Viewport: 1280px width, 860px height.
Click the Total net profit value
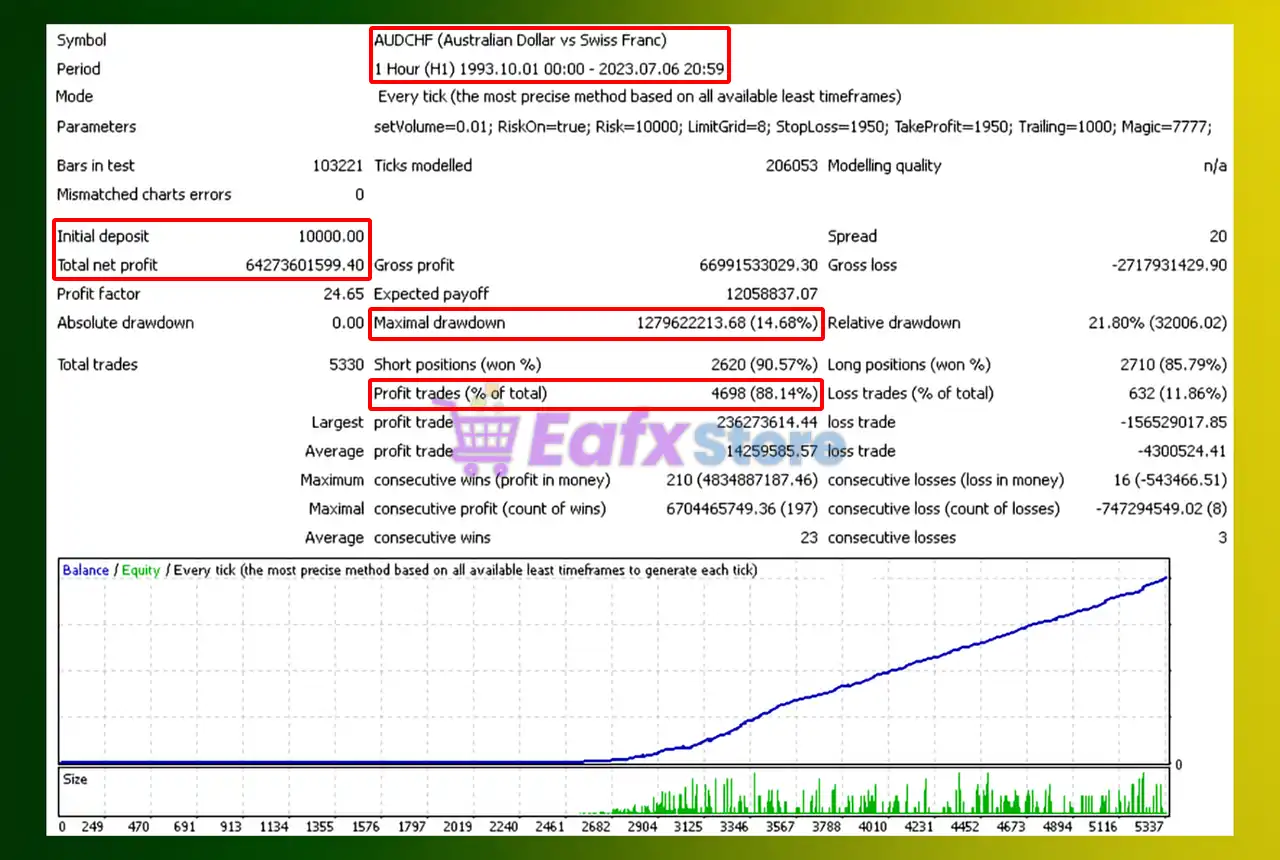[305, 265]
